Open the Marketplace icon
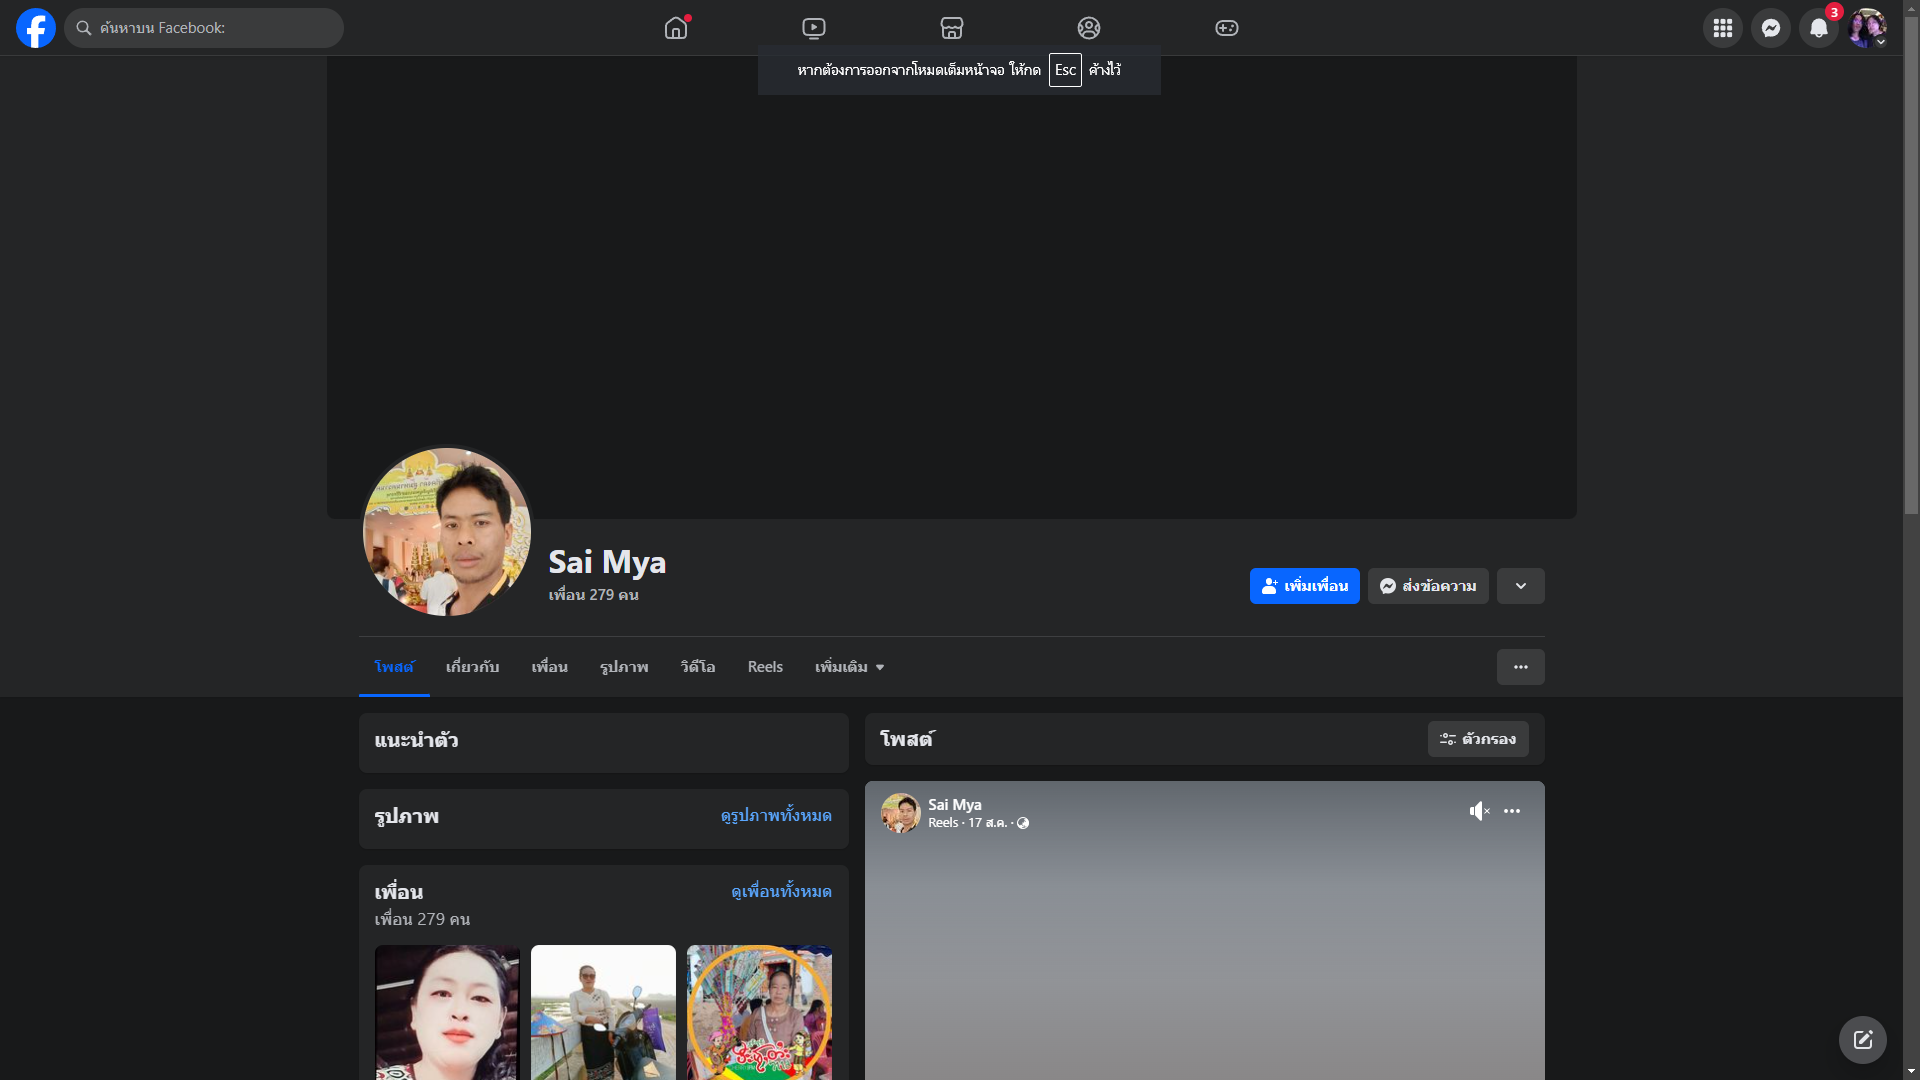1920x1080 pixels. [952, 28]
